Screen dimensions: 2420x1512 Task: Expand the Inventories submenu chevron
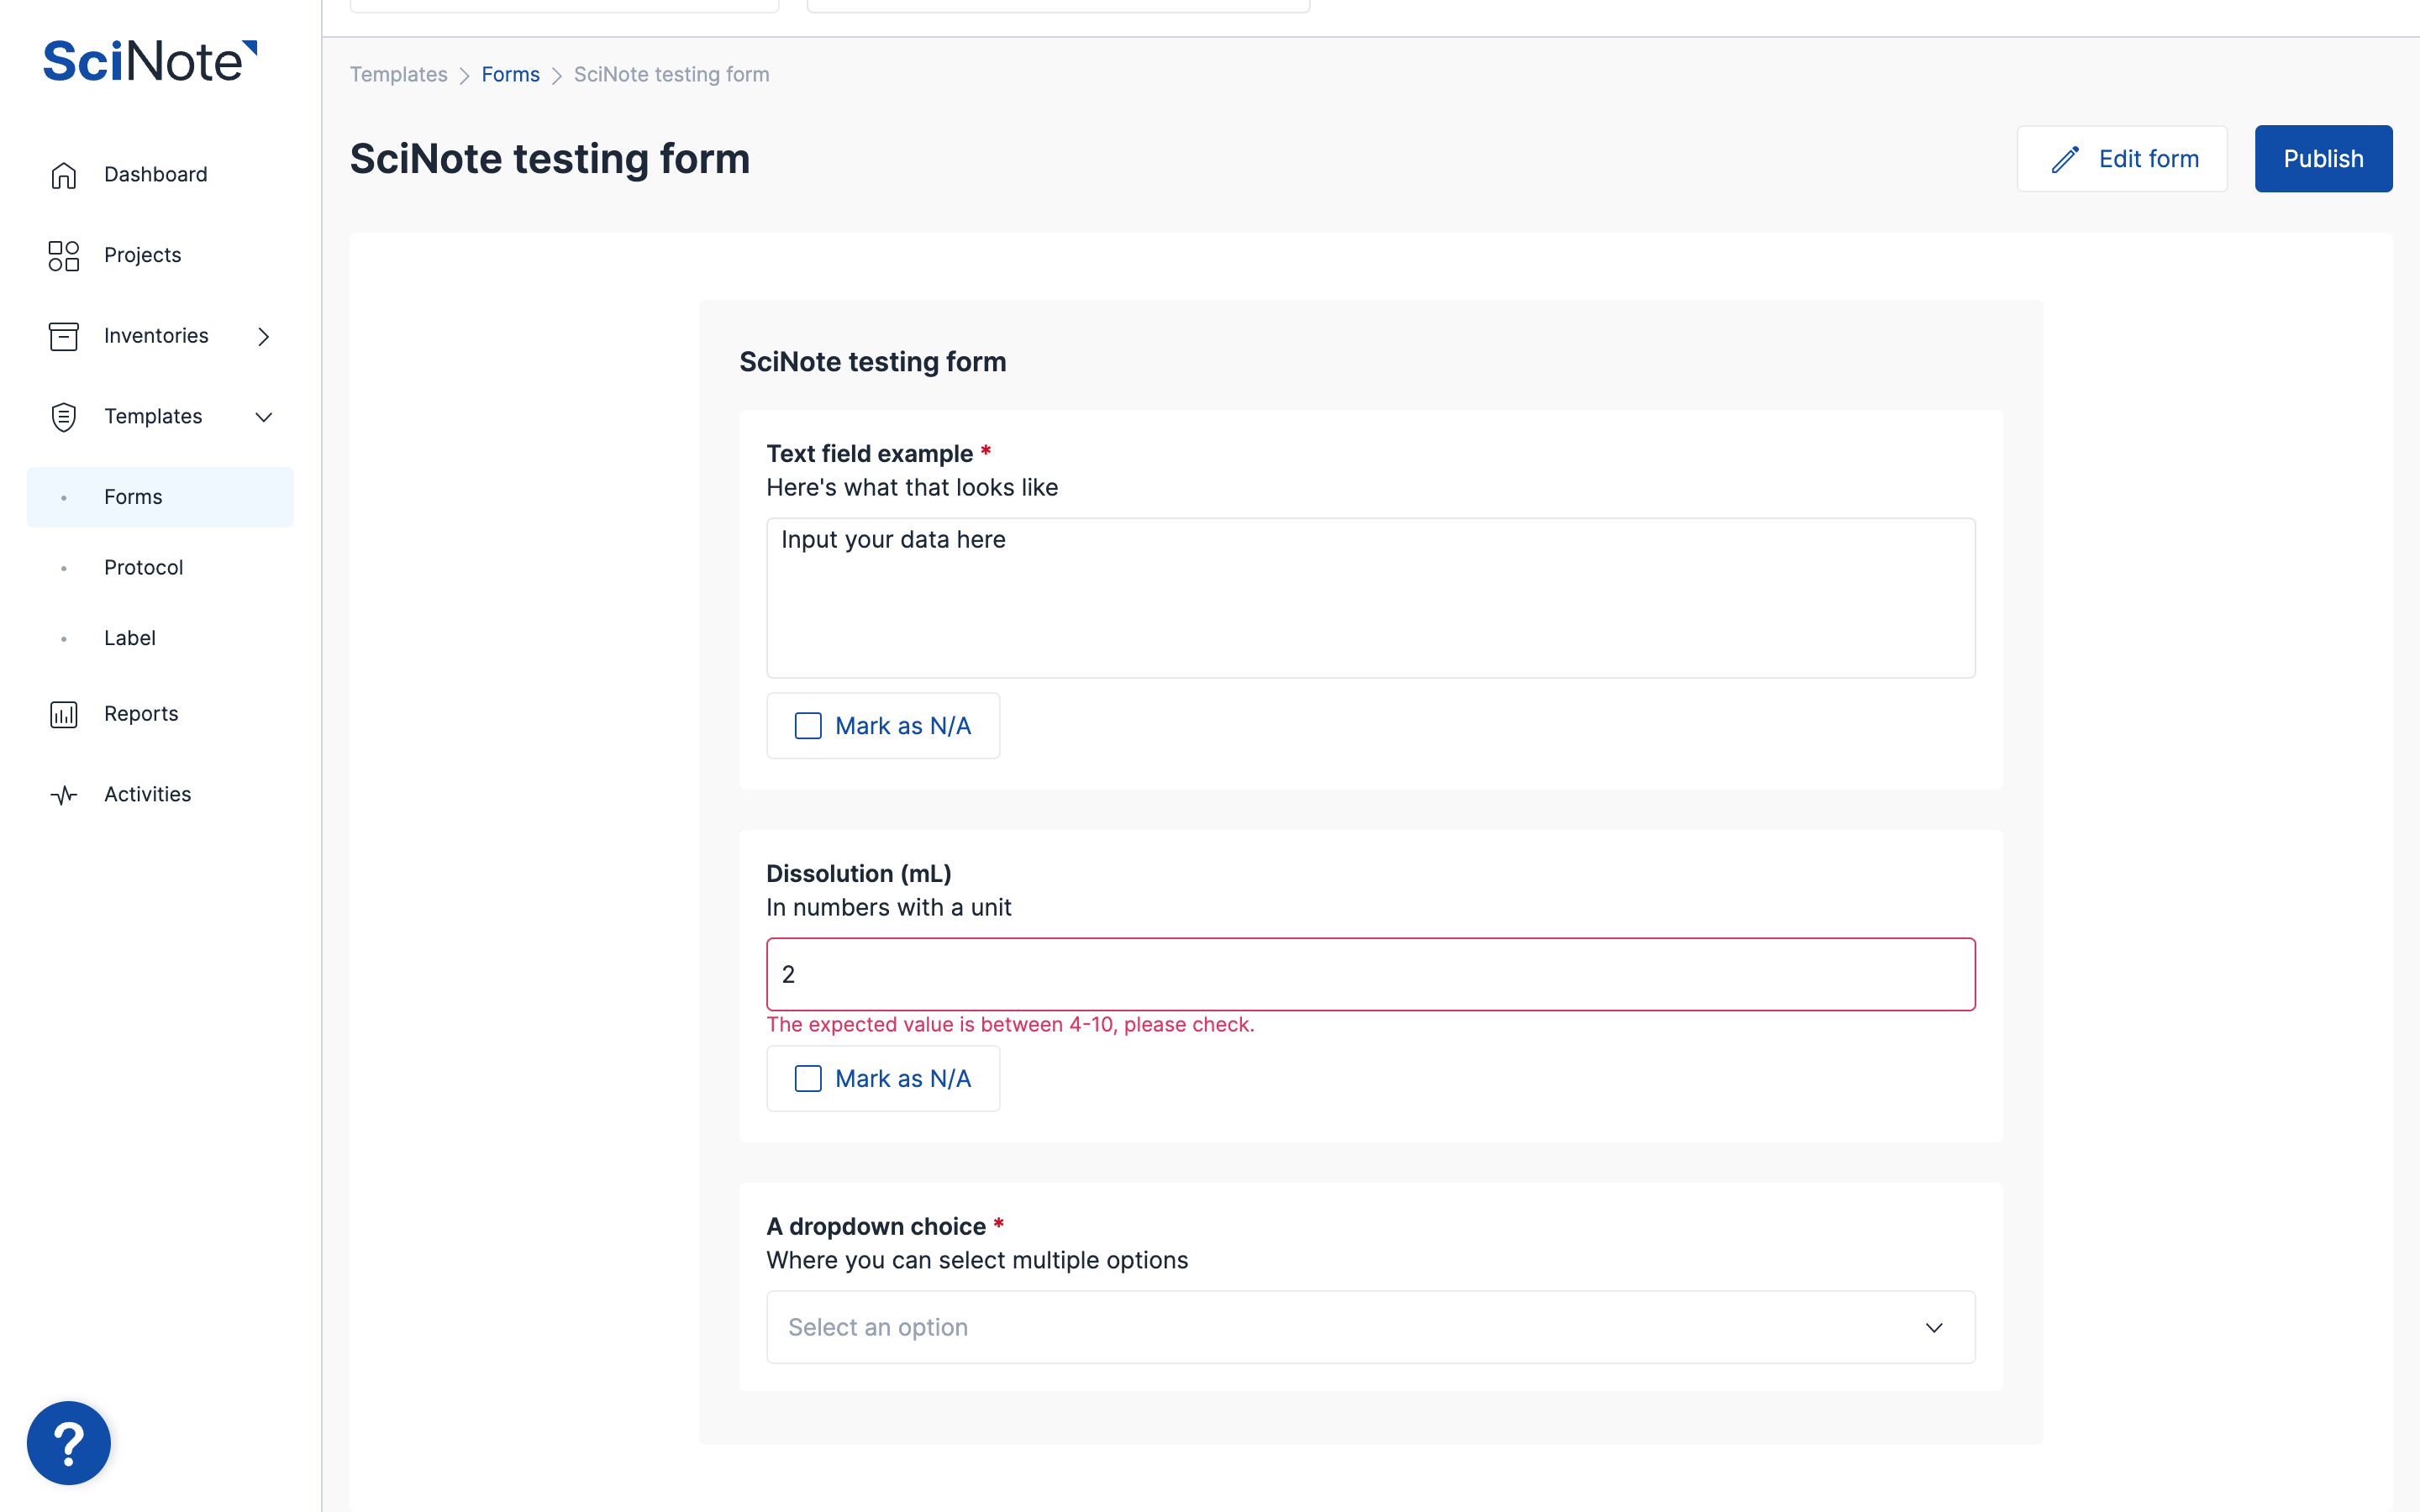coord(264,337)
